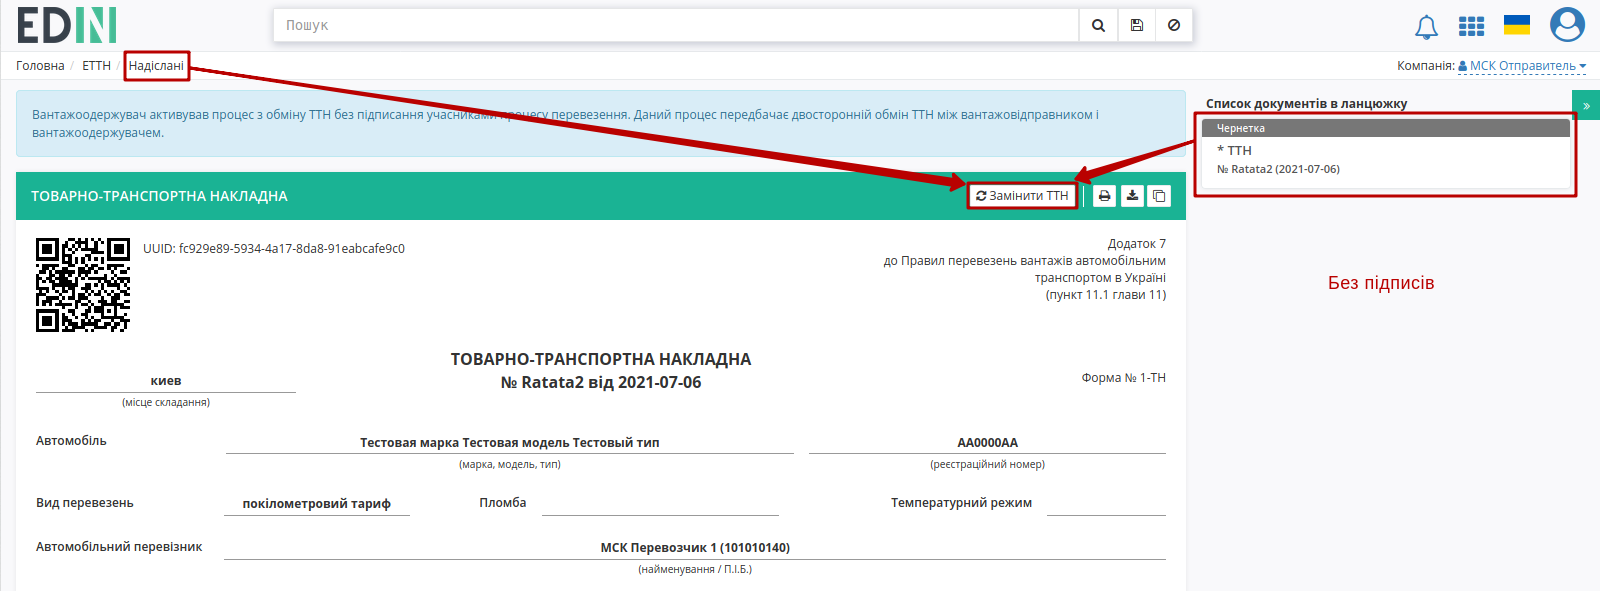Image resolution: width=1600 pixels, height=591 pixels.
Task: Print the waybill document
Action: click(x=1104, y=196)
